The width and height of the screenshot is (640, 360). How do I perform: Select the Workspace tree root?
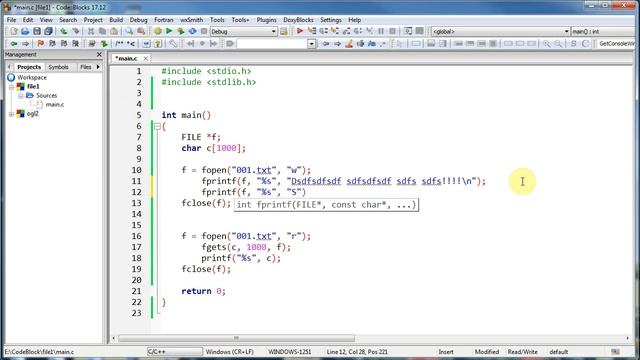pyautogui.click(x=32, y=78)
